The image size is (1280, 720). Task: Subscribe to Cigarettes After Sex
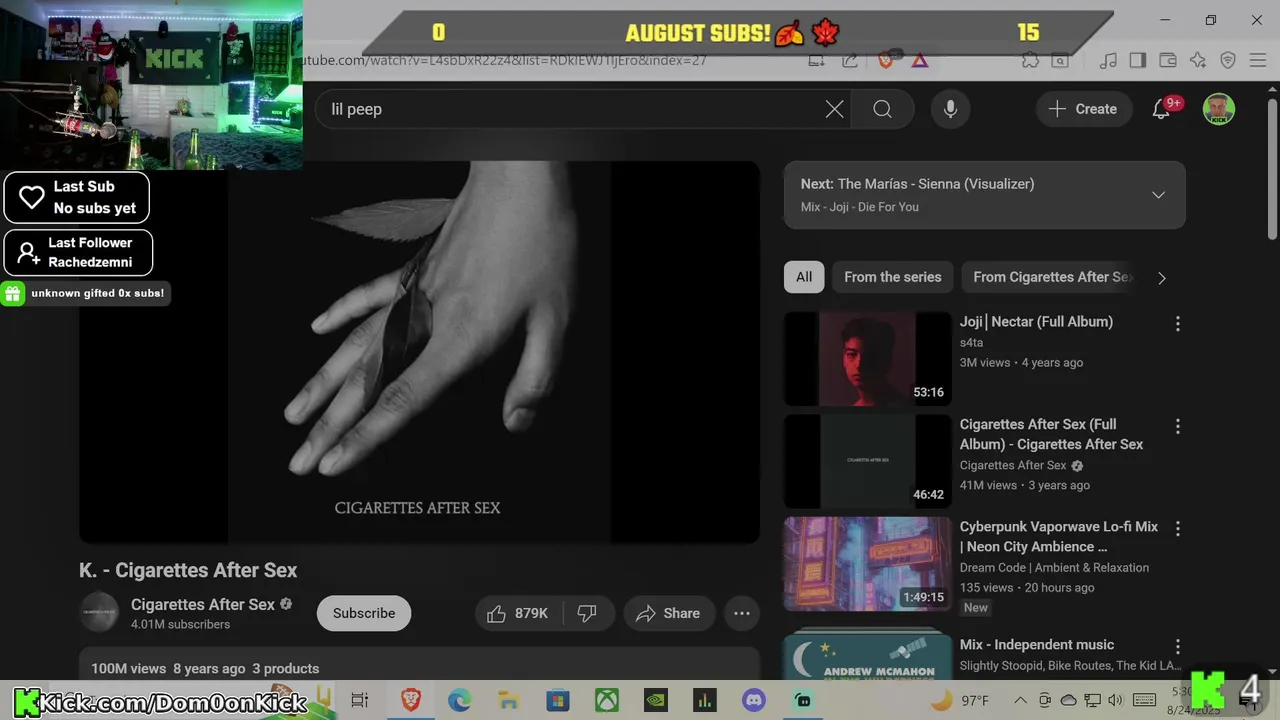[364, 613]
